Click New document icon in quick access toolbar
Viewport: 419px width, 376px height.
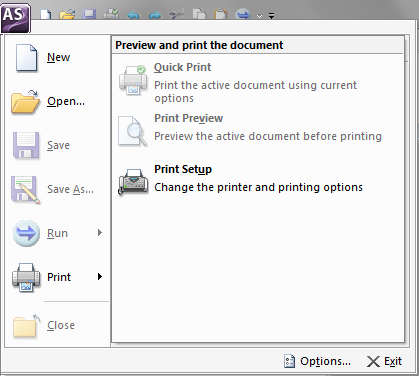(x=46, y=15)
